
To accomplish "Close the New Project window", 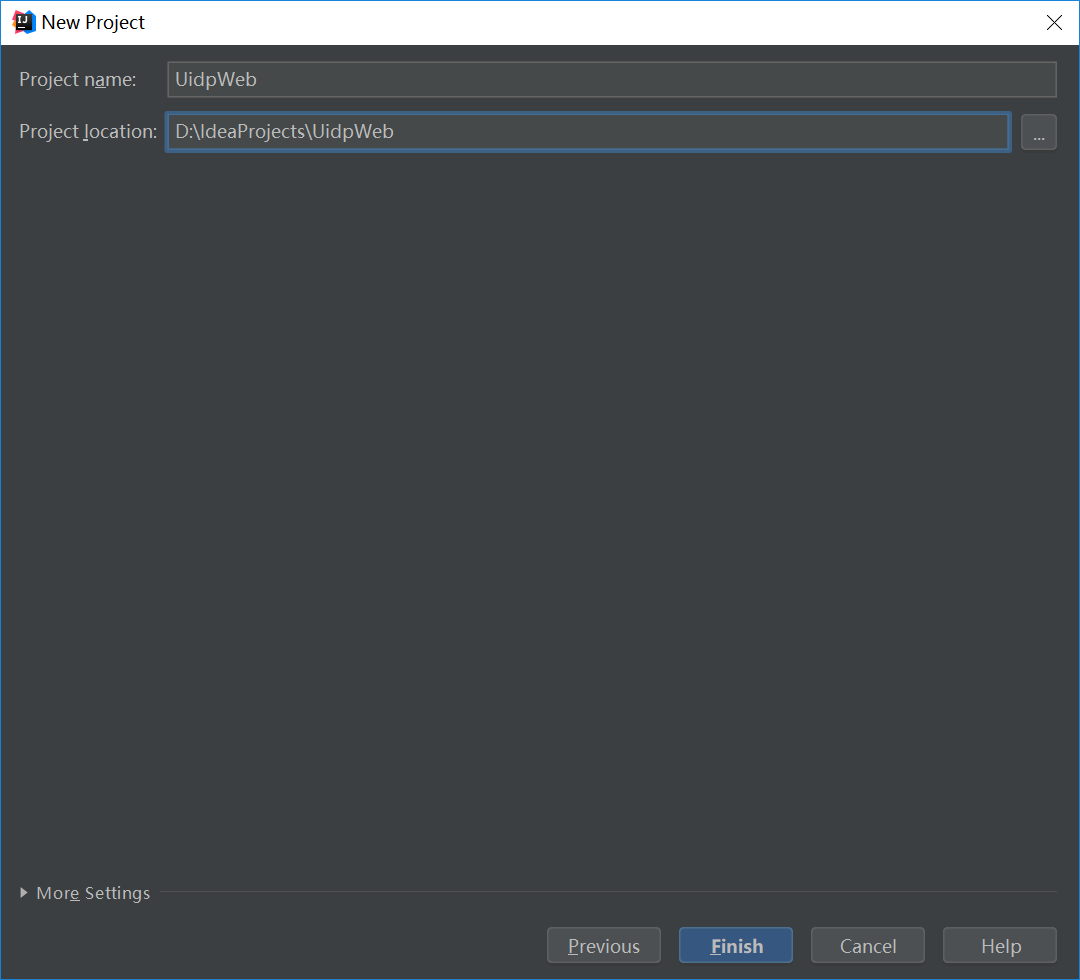I will coord(1054,23).
